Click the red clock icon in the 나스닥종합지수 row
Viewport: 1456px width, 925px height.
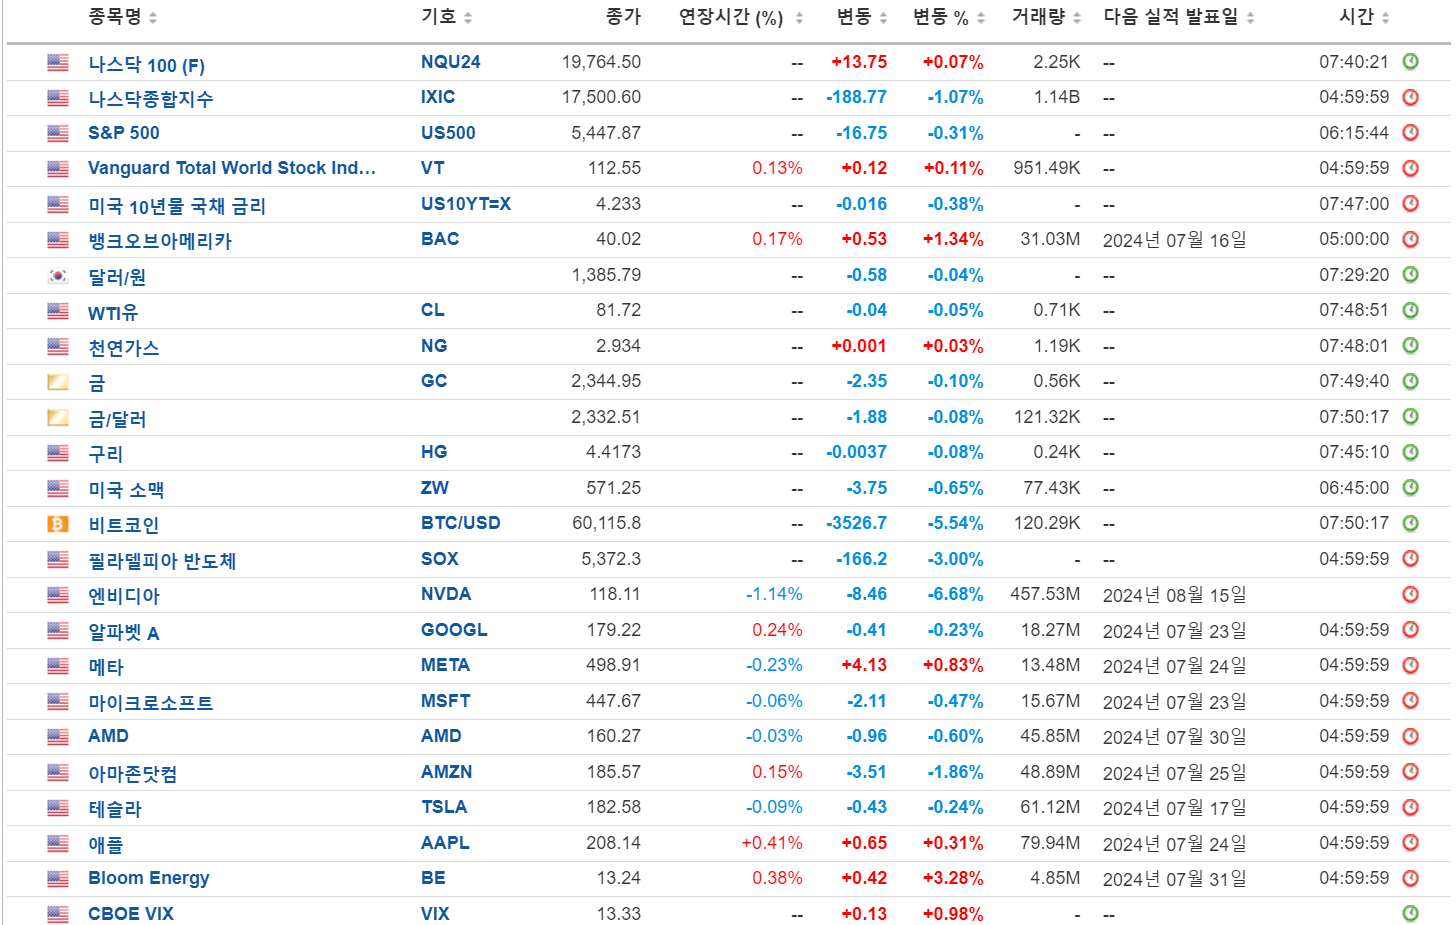pyautogui.click(x=1410, y=98)
